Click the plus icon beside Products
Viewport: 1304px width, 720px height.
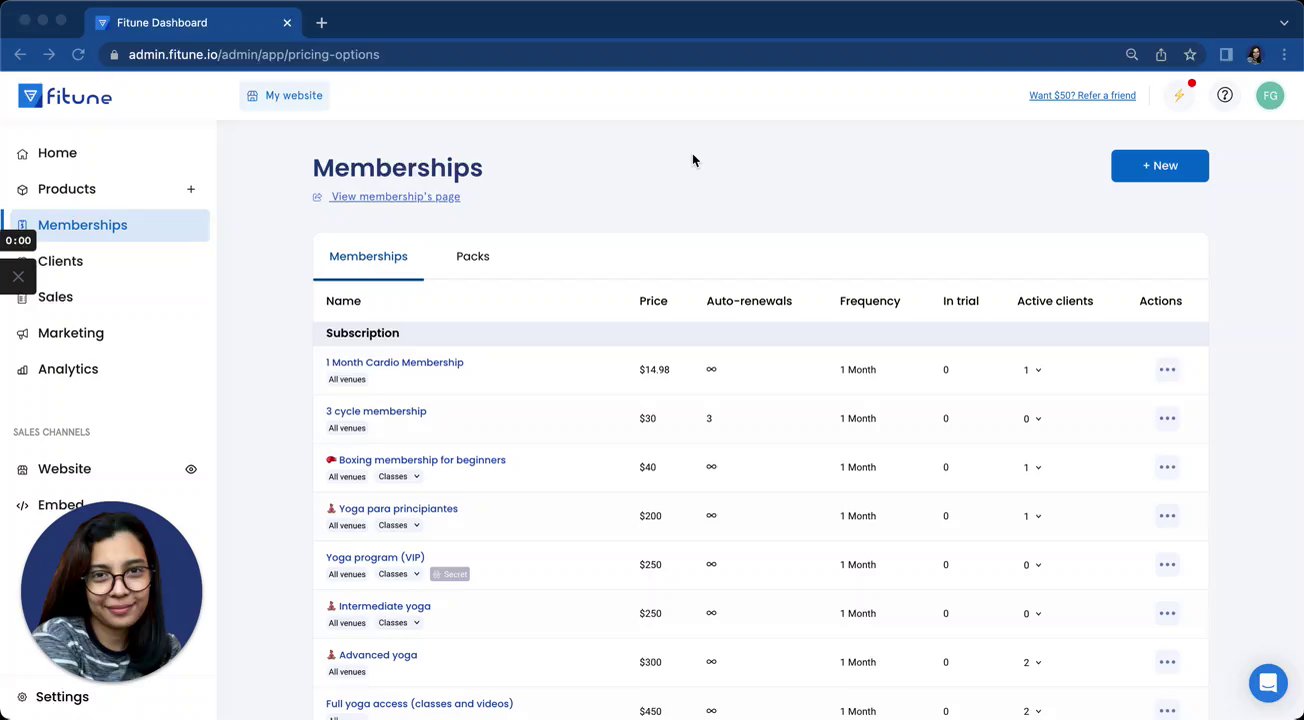(x=190, y=189)
